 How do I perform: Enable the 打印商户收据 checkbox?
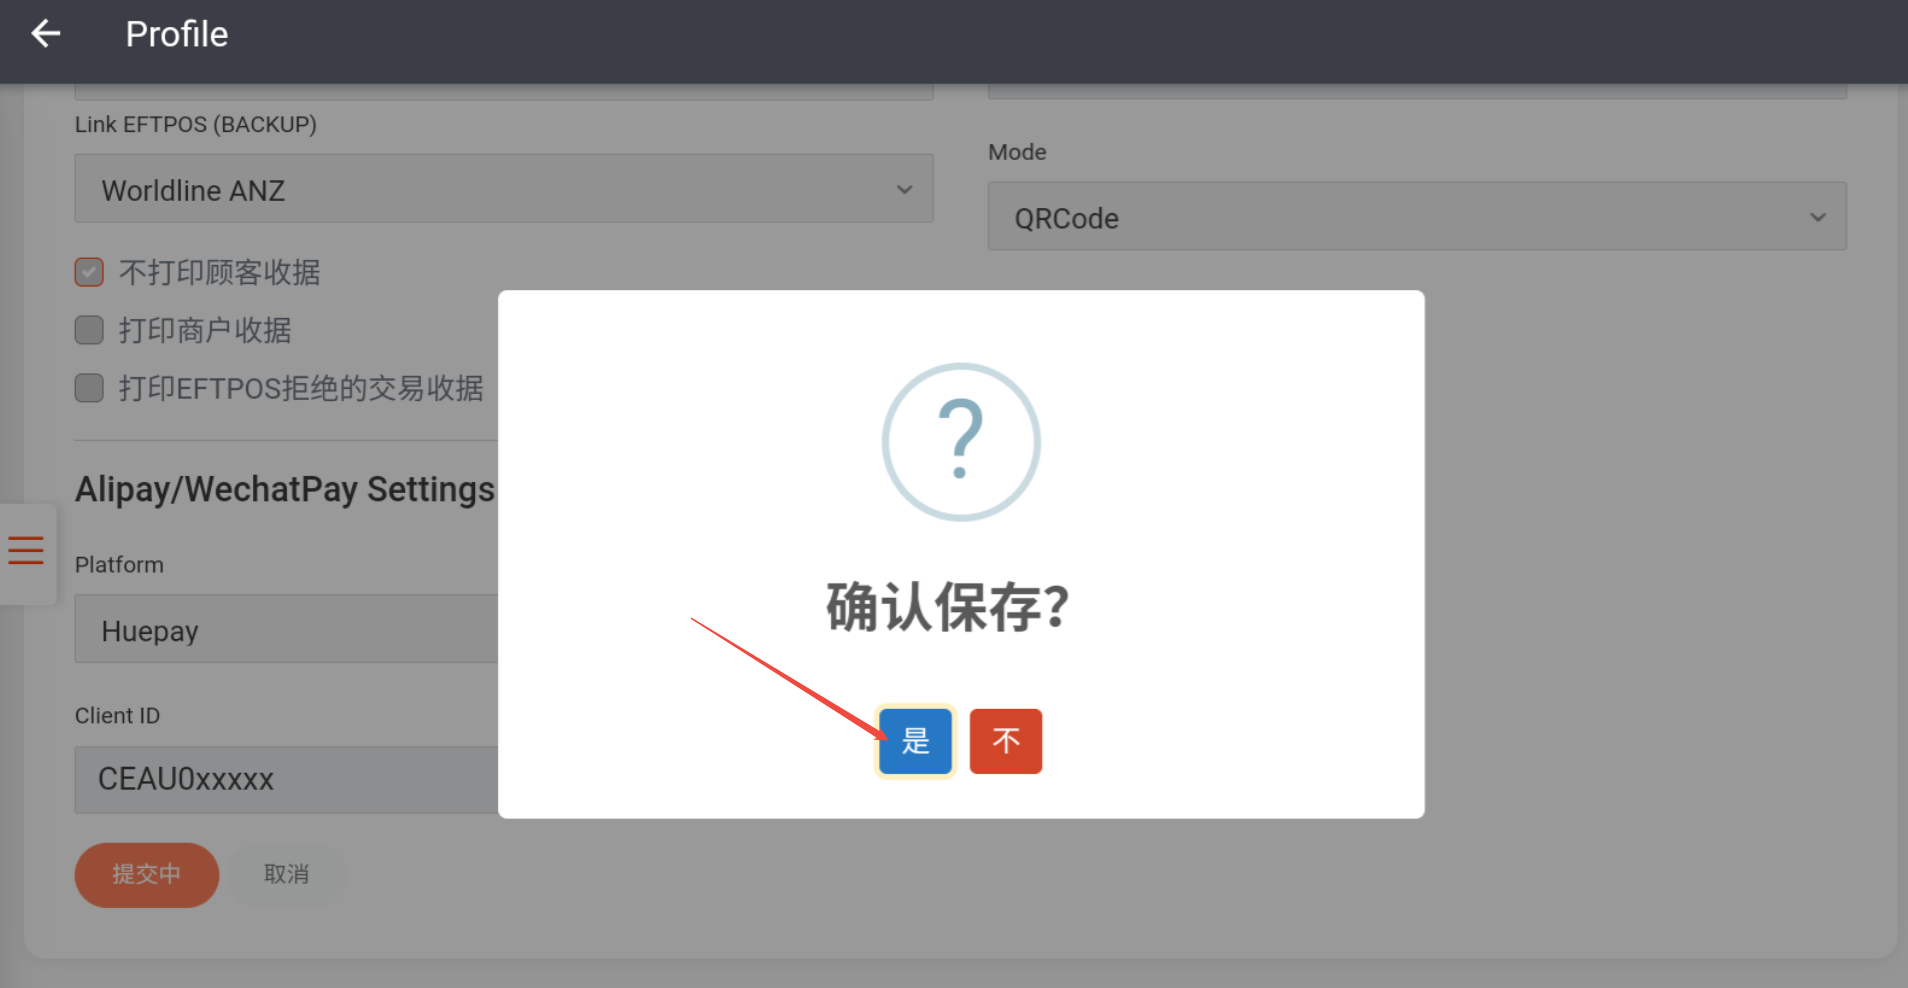[x=89, y=330]
